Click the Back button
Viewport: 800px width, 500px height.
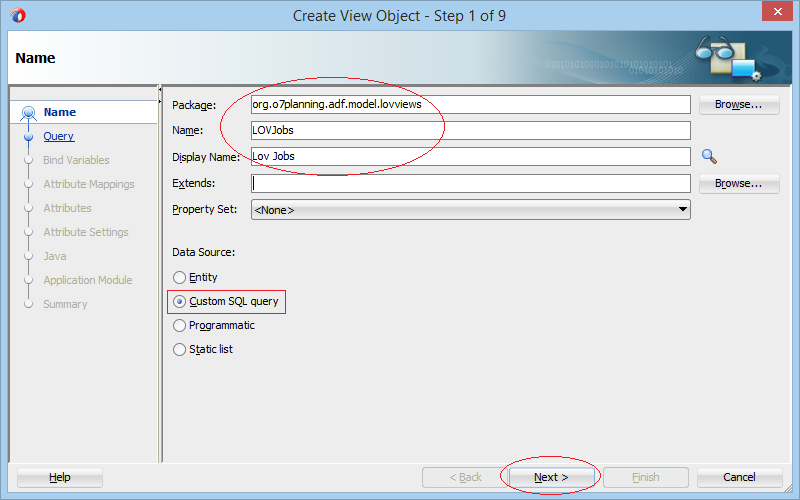point(465,478)
